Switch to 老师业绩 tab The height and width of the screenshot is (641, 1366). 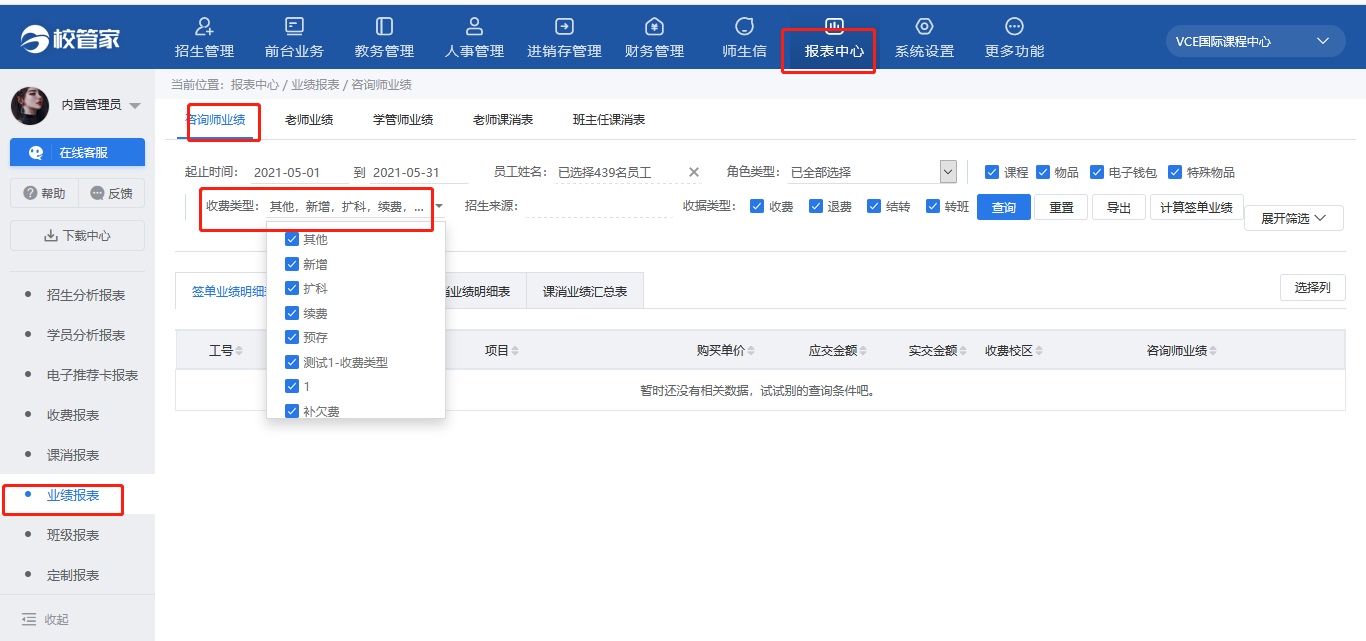[309, 120]
